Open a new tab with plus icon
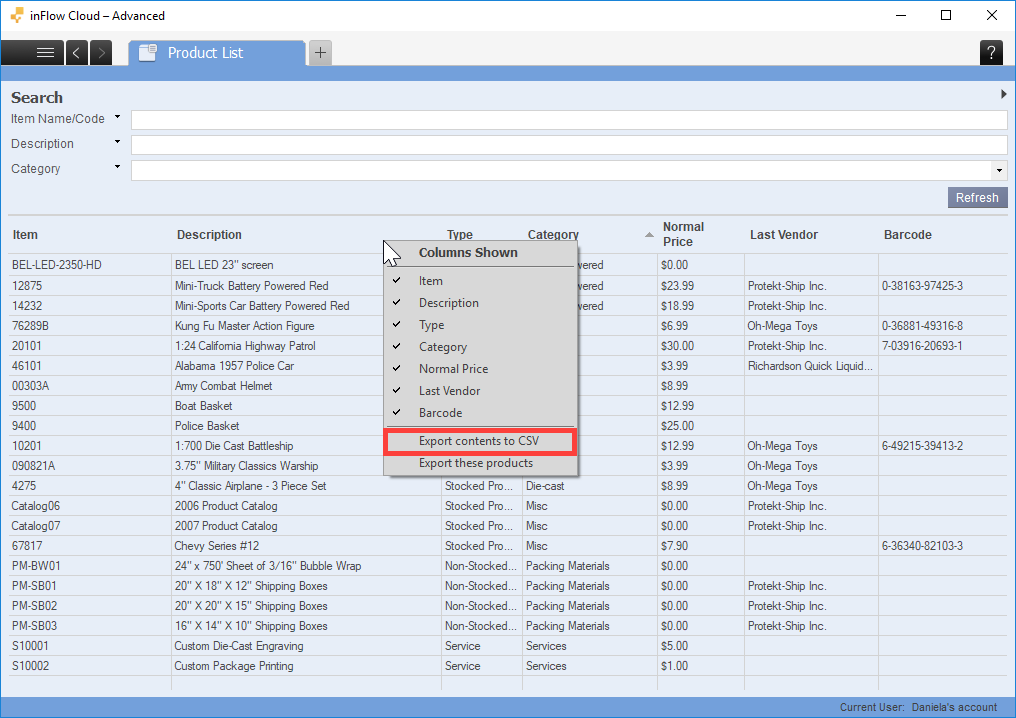 click(319, 53)
